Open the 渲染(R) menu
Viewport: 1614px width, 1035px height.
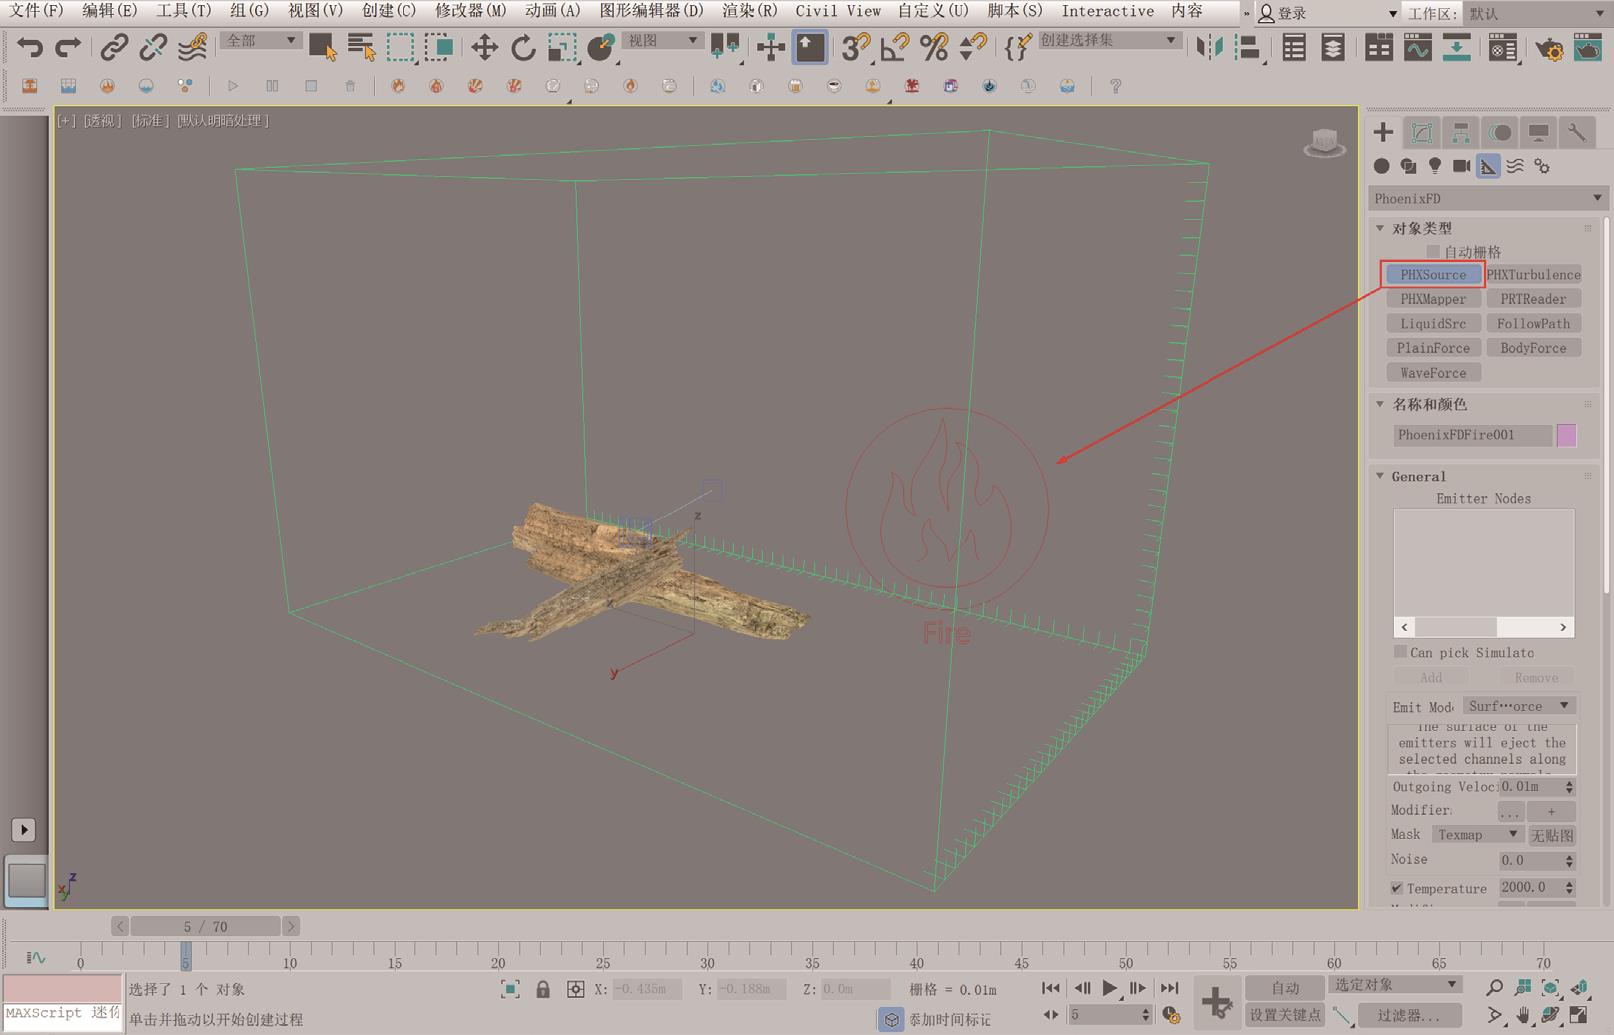coord(749,11)
